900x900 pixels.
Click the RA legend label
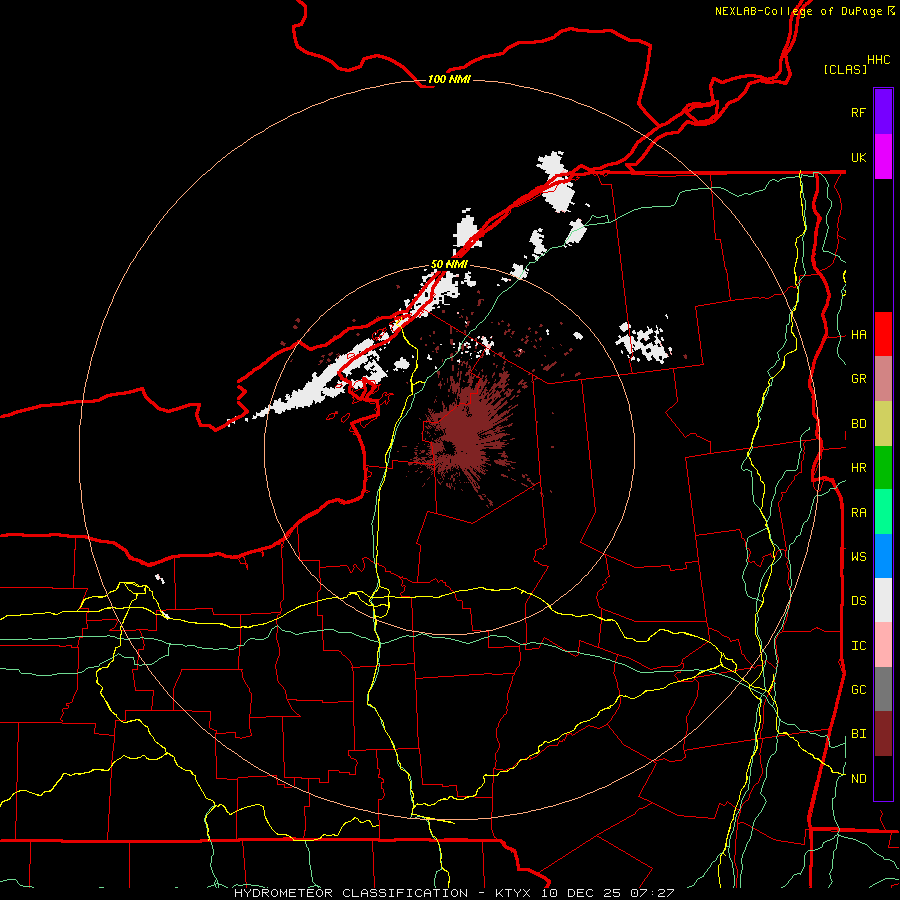pos(858,513)
